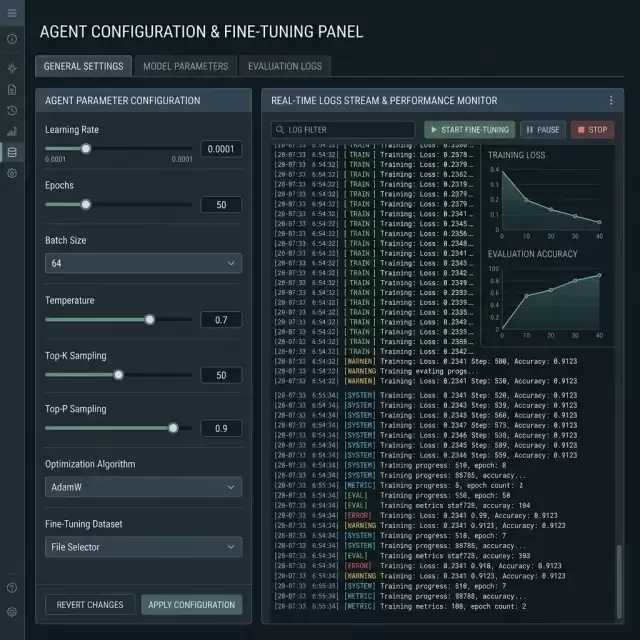The height and width of the screenshot is (640, 640).
Task: Click the Top-P Sampling value field 0.9
Action: (221, 428)
